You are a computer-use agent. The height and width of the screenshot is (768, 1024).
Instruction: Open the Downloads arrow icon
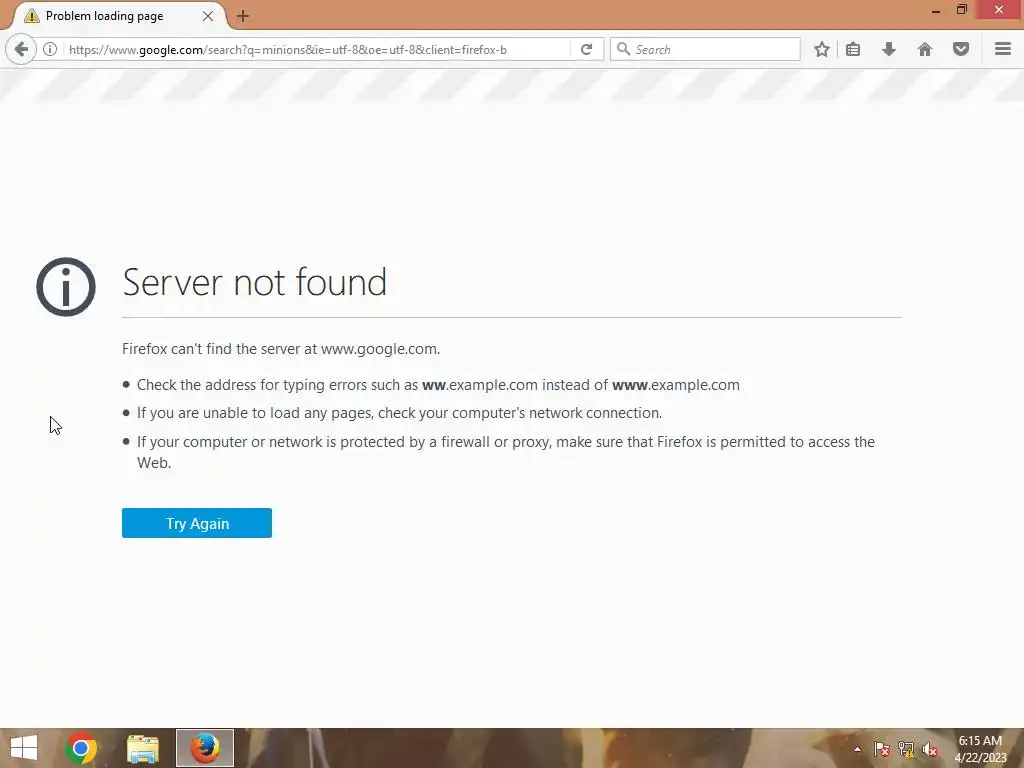coord(889,50)
